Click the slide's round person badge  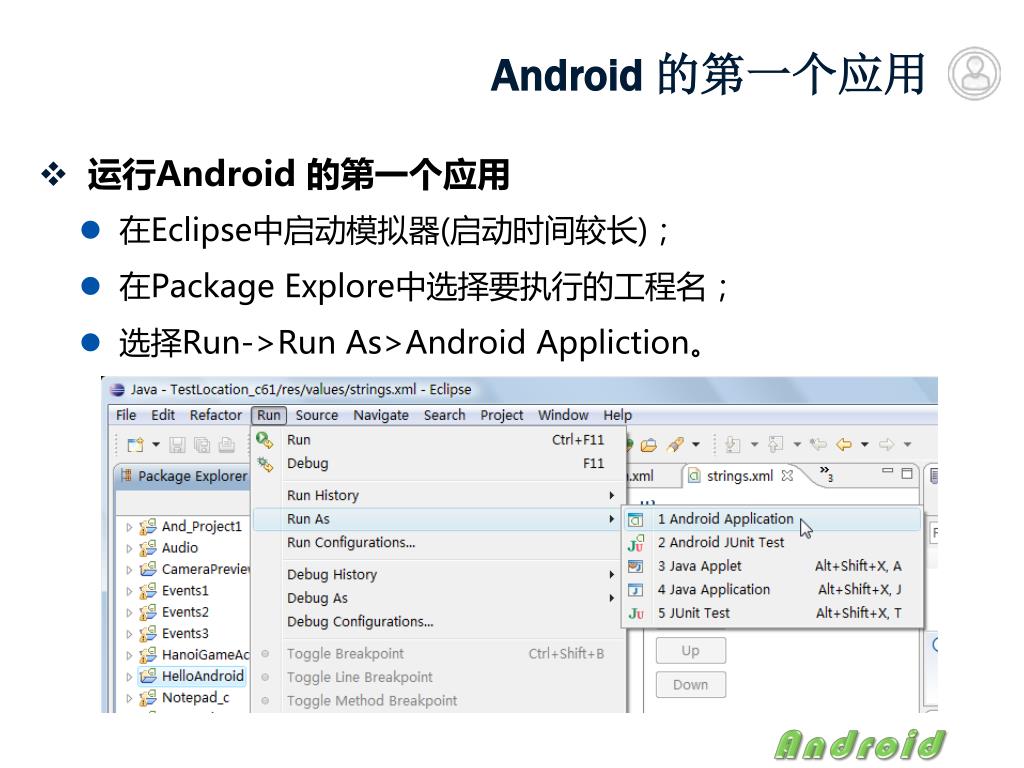974,73
